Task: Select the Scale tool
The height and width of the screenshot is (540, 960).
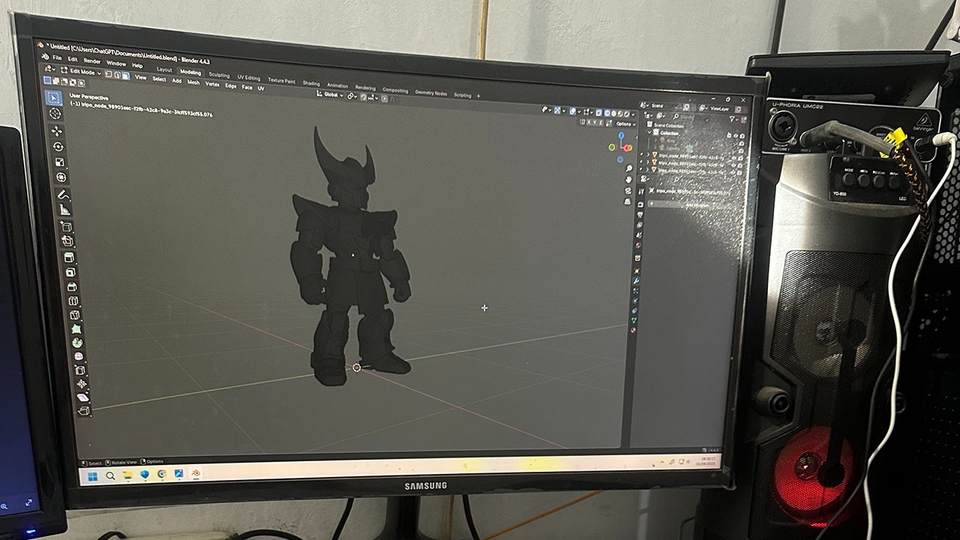Action: (59, 162)
